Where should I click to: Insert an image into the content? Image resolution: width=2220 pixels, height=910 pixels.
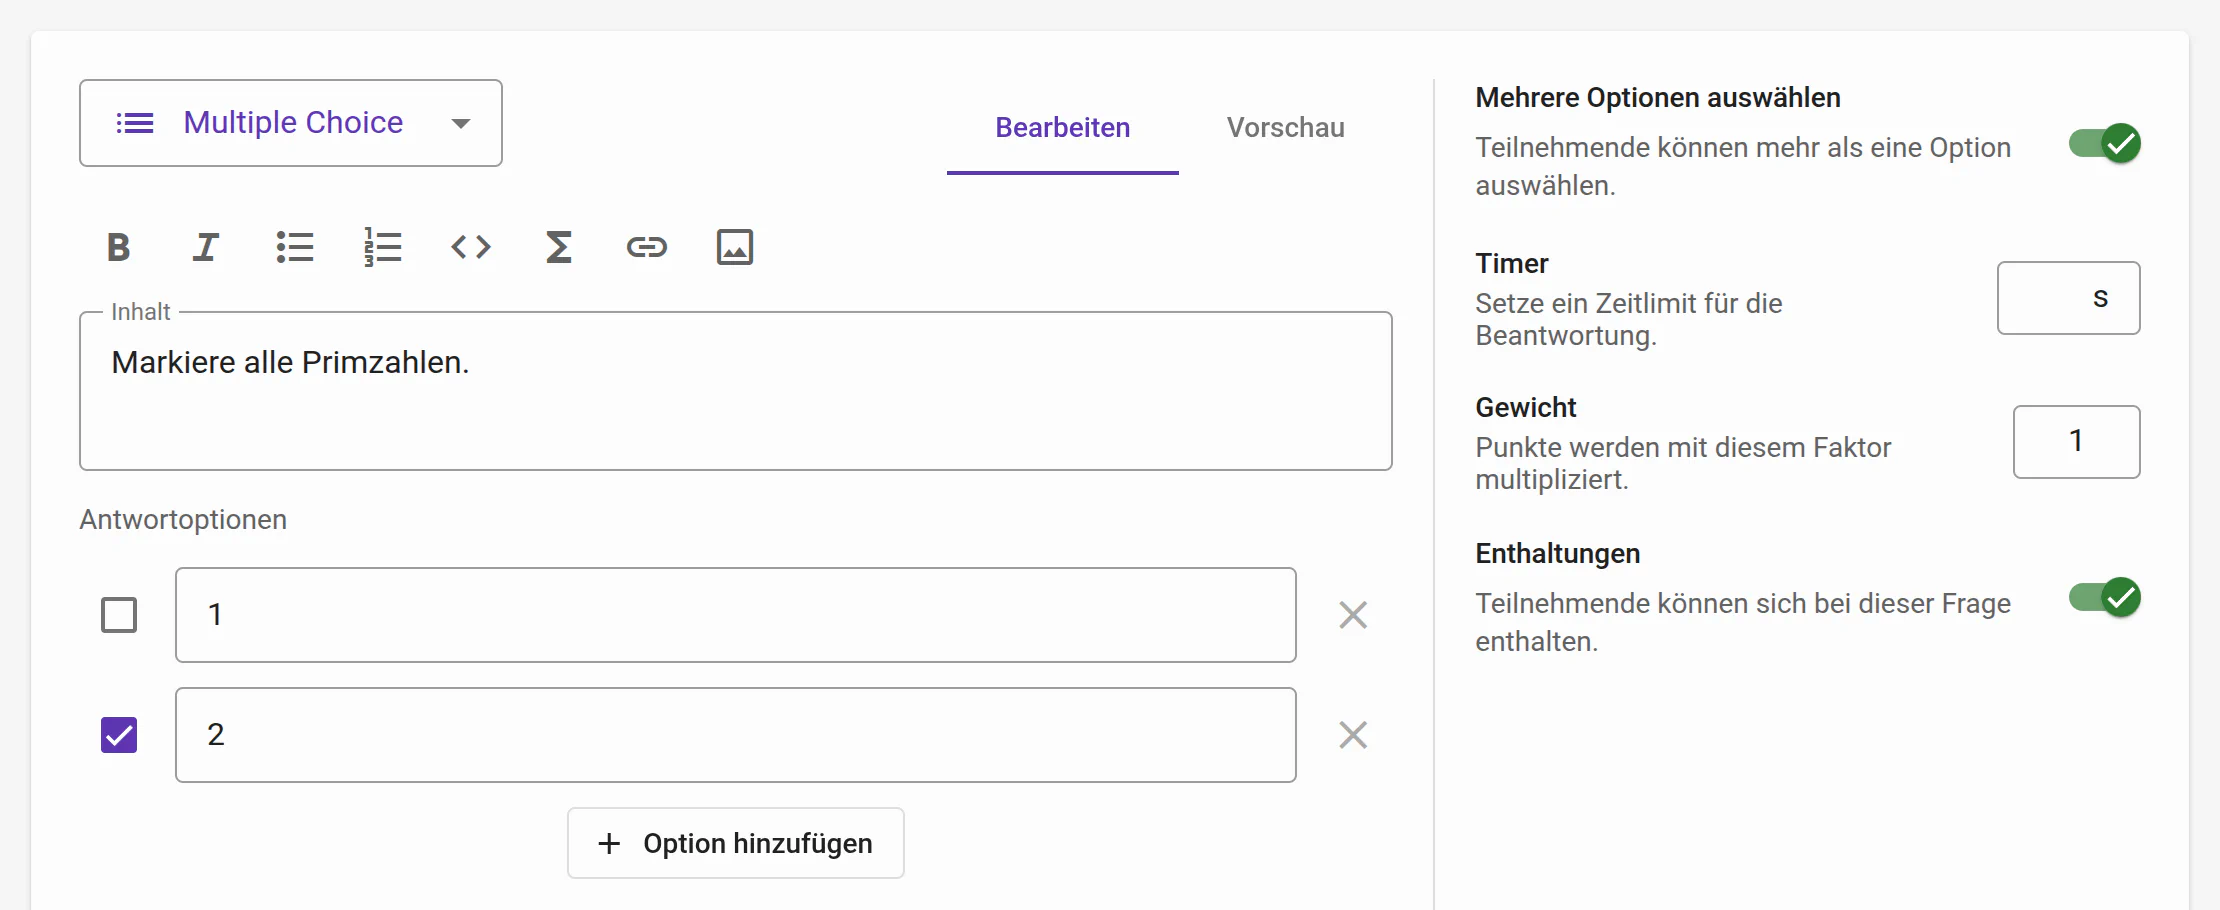tap(735, 247)
